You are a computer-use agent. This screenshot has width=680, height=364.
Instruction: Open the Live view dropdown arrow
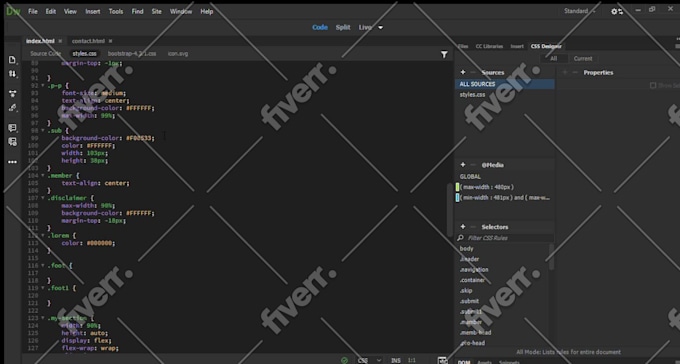click(x=380, y=27)
